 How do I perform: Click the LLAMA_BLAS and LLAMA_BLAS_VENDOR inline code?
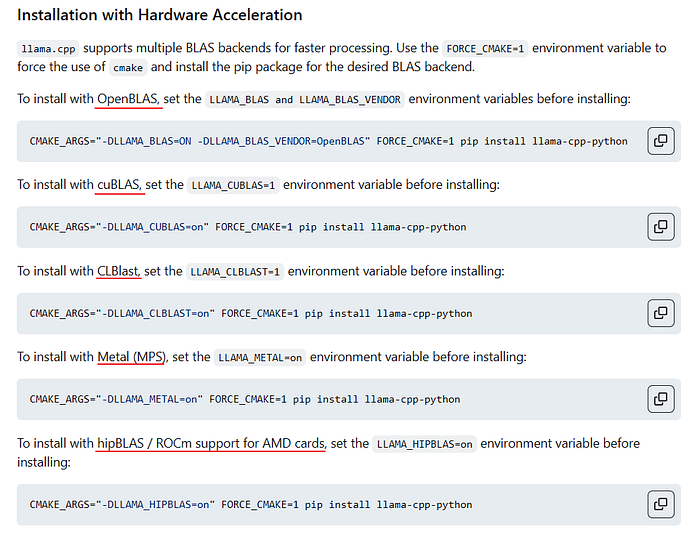(x=305, y=100)
